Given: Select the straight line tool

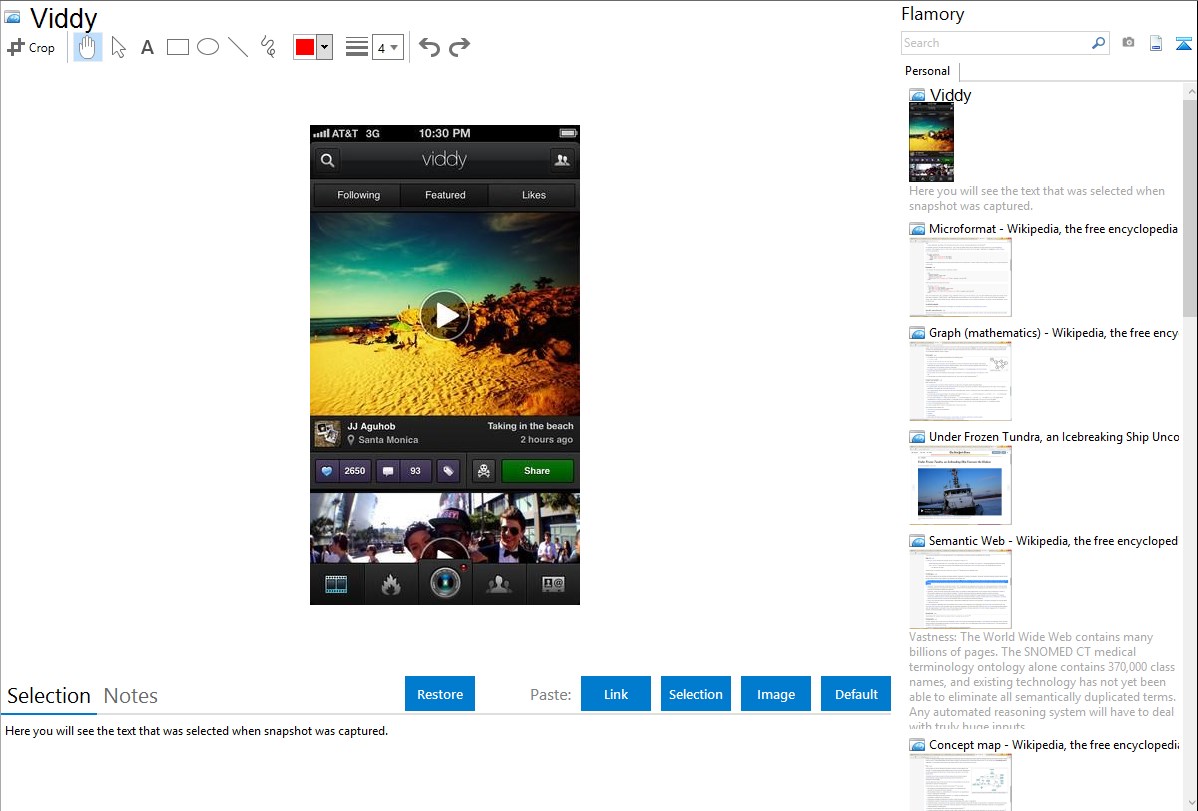Looking at the screenshot, I should click(x=238, y=47).
